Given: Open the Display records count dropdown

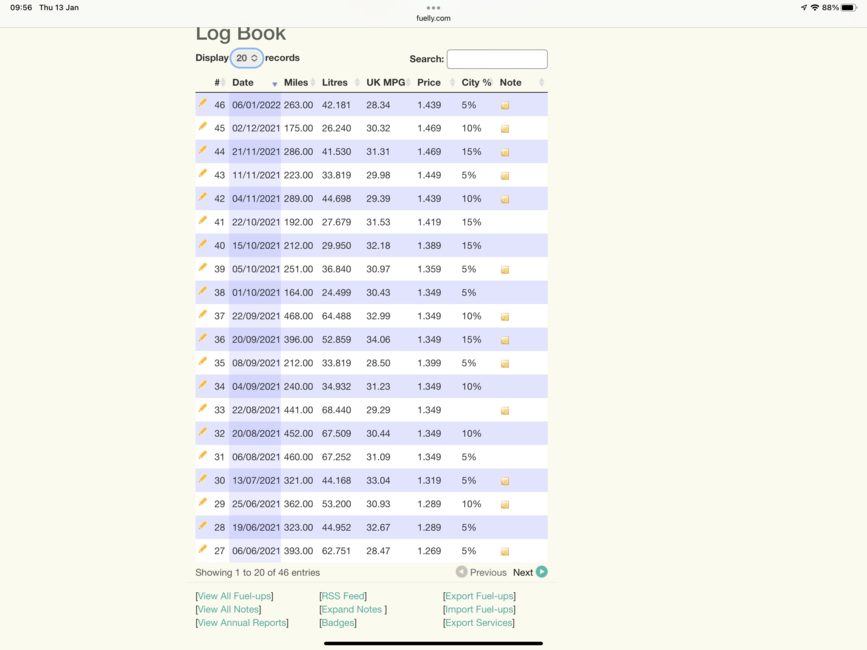Looking at the screenshot, I should click(247, 58).
